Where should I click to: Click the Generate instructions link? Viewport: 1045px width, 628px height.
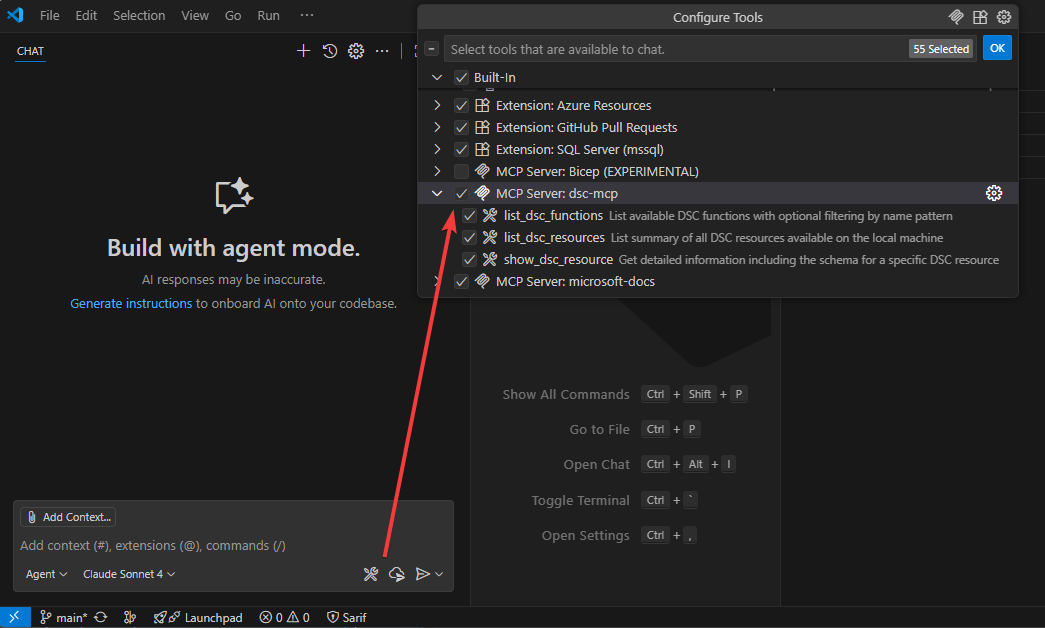131,303
